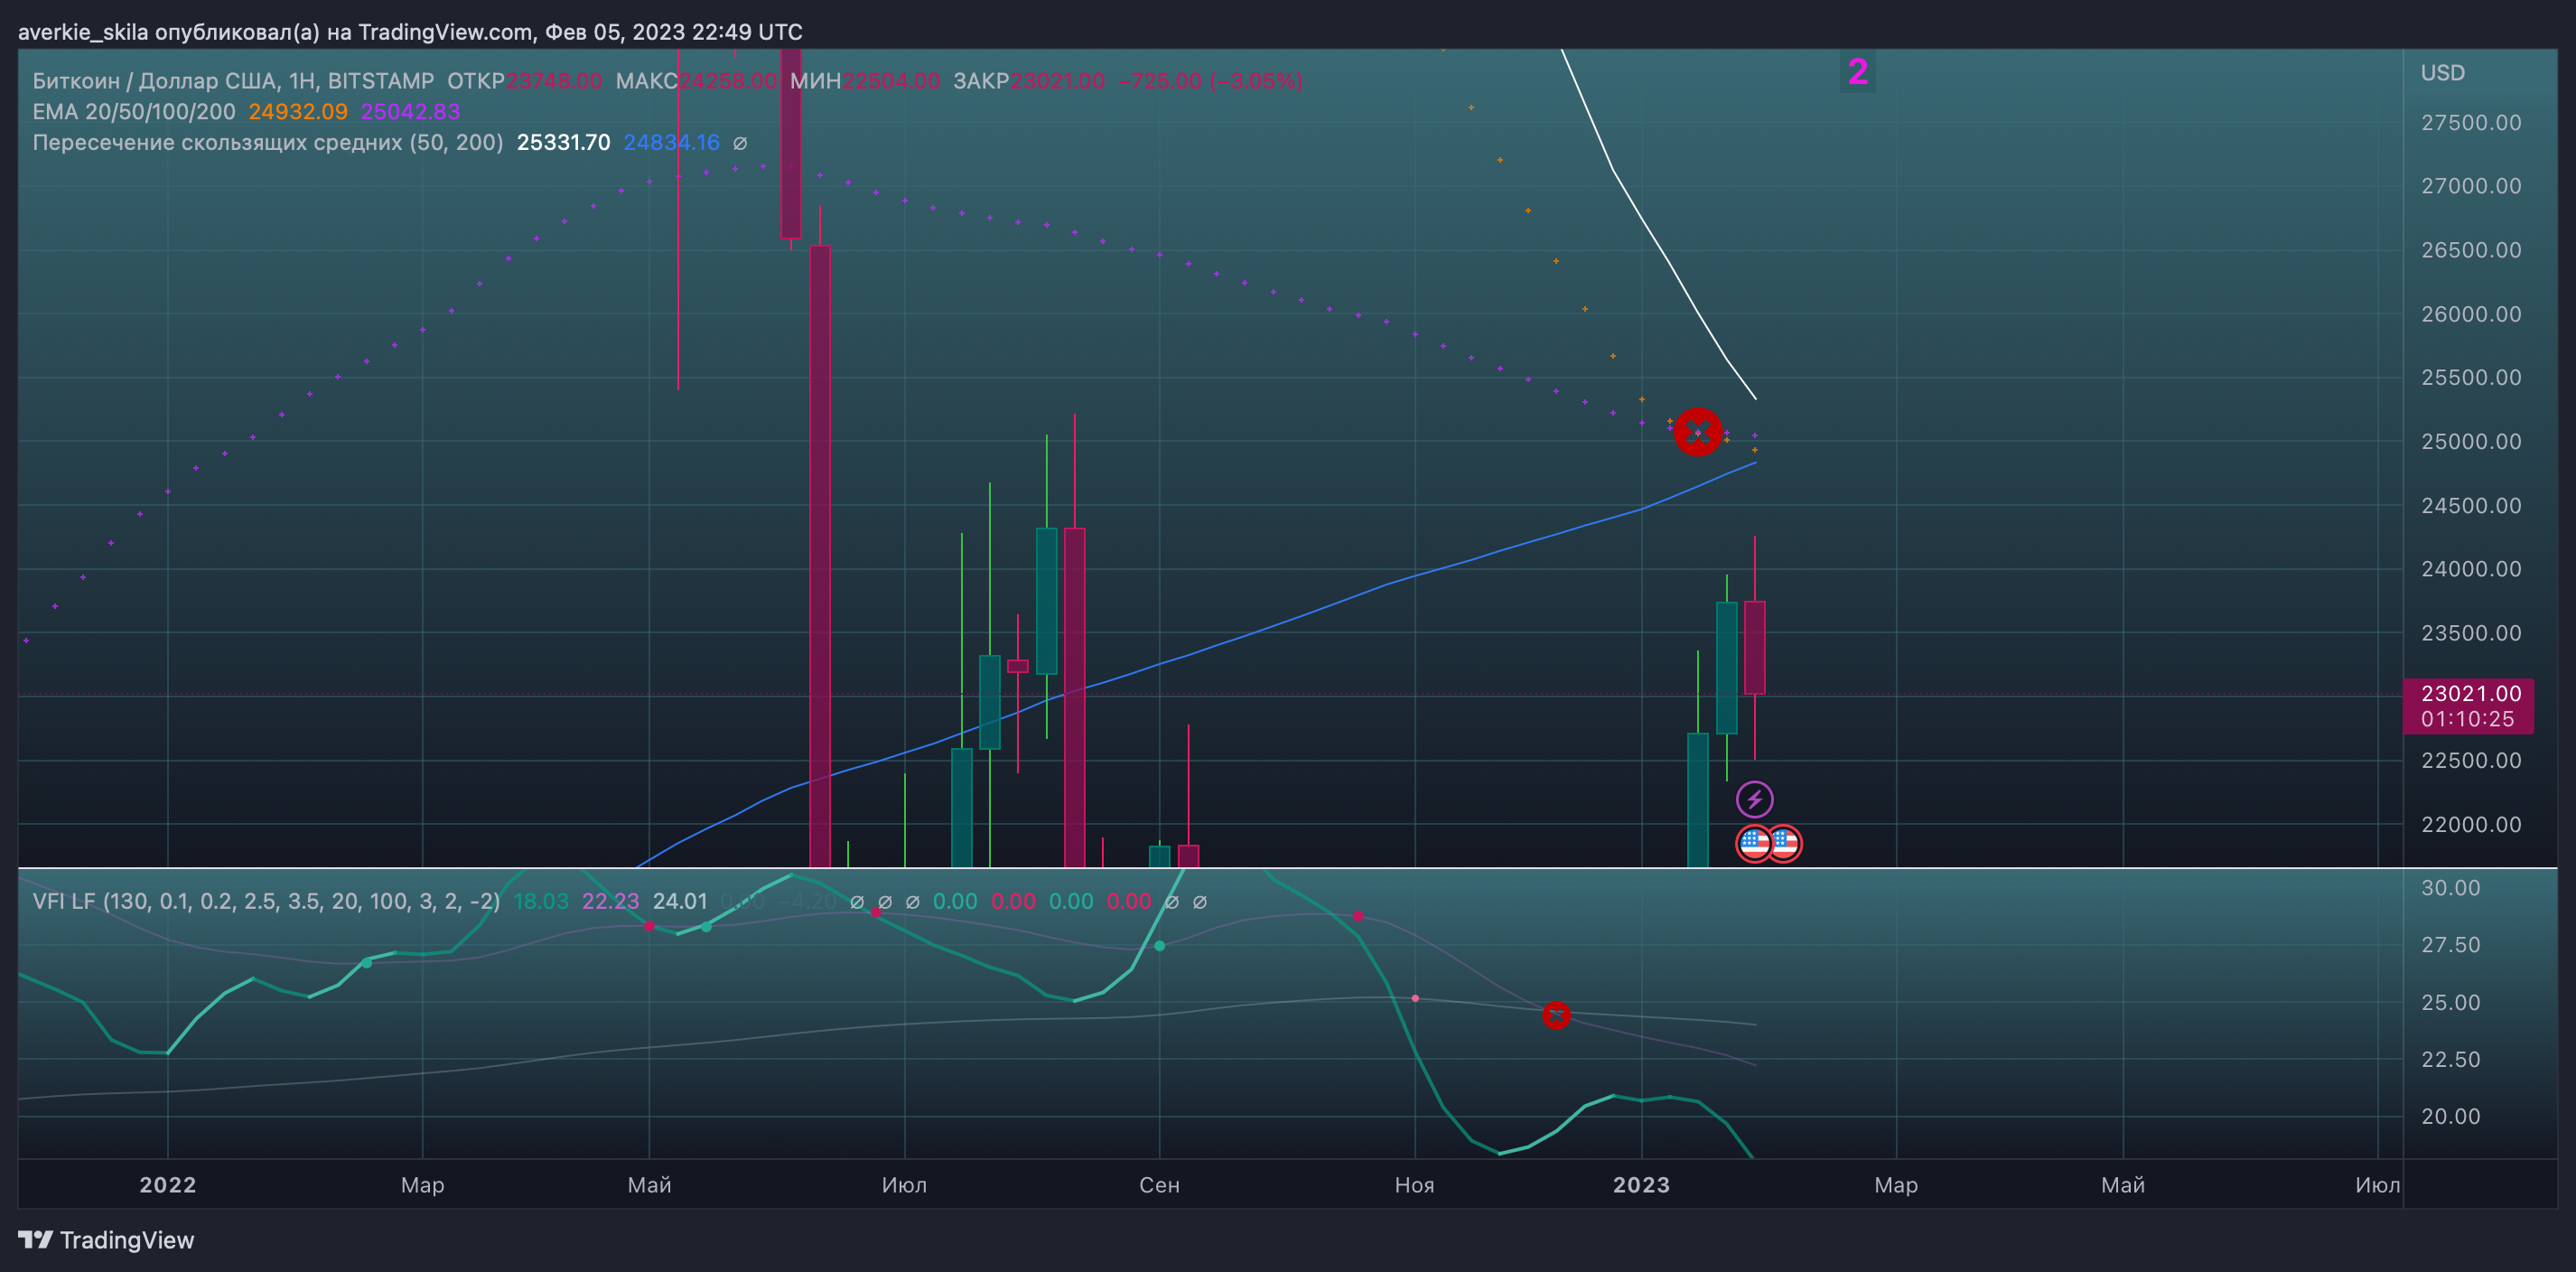Image resolution: width=2576 pixels, height=1272 pixels.
Task: Click the author name averkie_skila in caption
Action: tap(83, 32)
